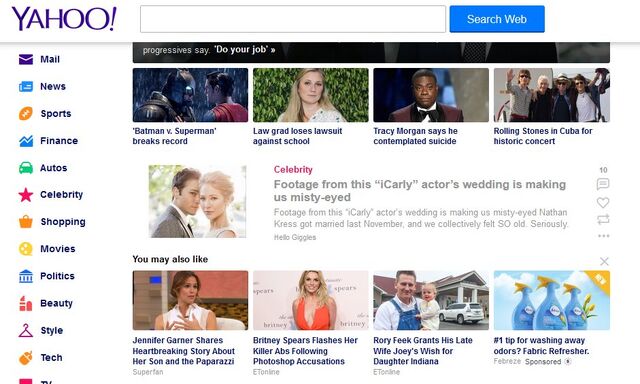Open the Mail sidebar link

[50, 59]
